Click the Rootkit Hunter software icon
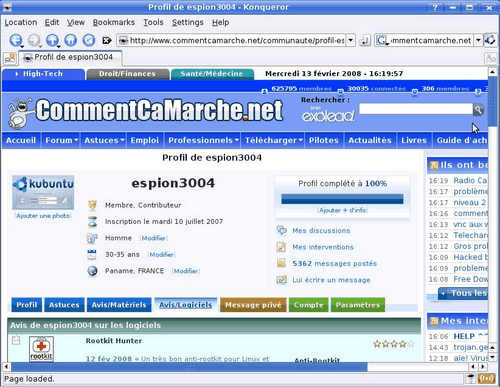Image resolution: width=500 pixels, height=387 pixels. point(41,348)
